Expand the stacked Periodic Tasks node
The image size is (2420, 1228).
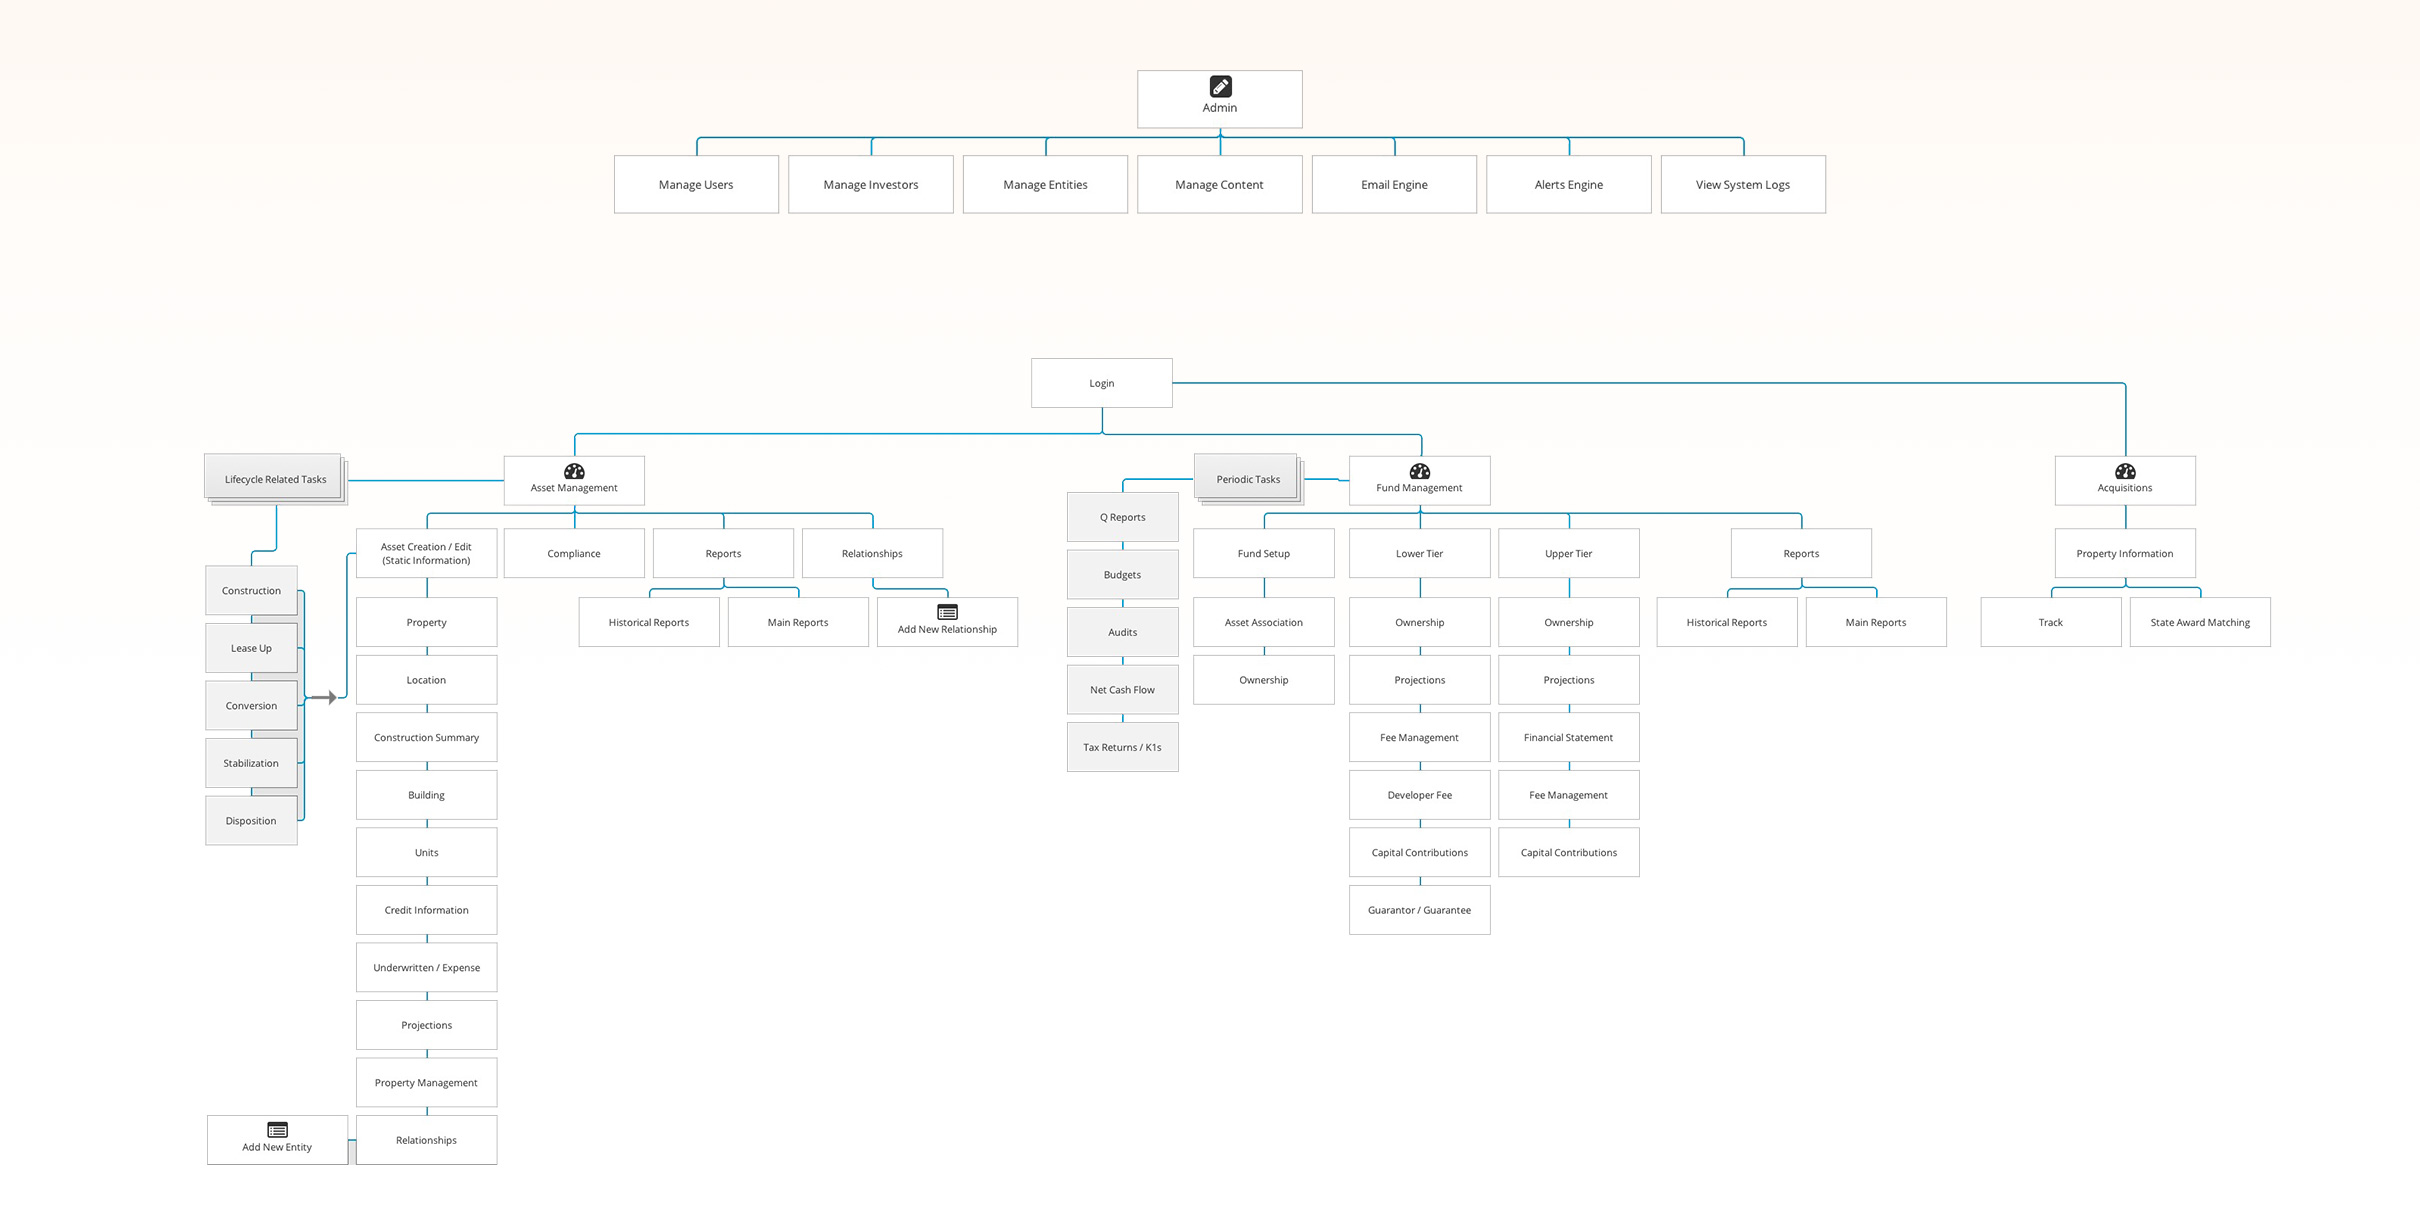pos(1246,478)
